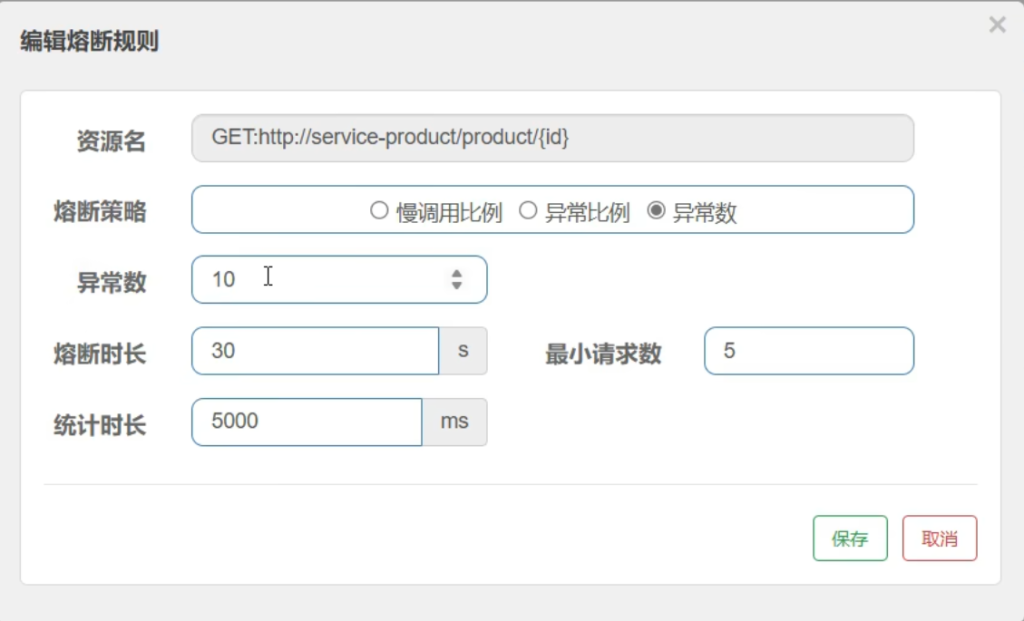Click the down arrow on 异常数 spinner
Viewport: 1024px width, 621px height.
457,286
